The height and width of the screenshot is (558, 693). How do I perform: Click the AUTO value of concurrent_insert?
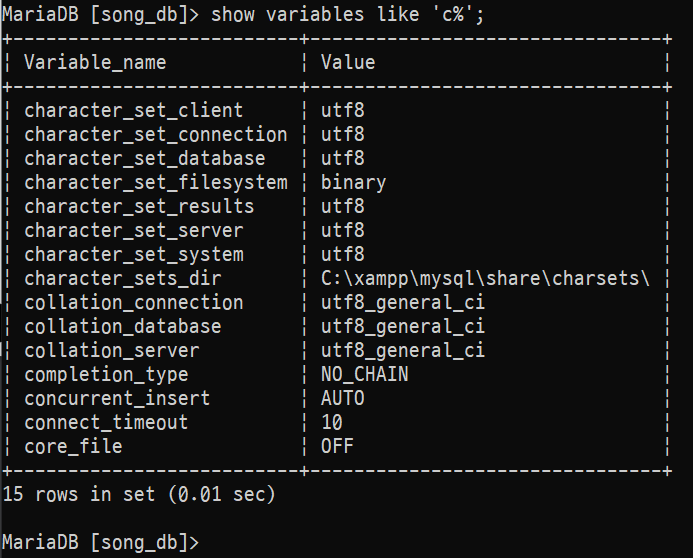pyautogui.click(x=342, y=398)
